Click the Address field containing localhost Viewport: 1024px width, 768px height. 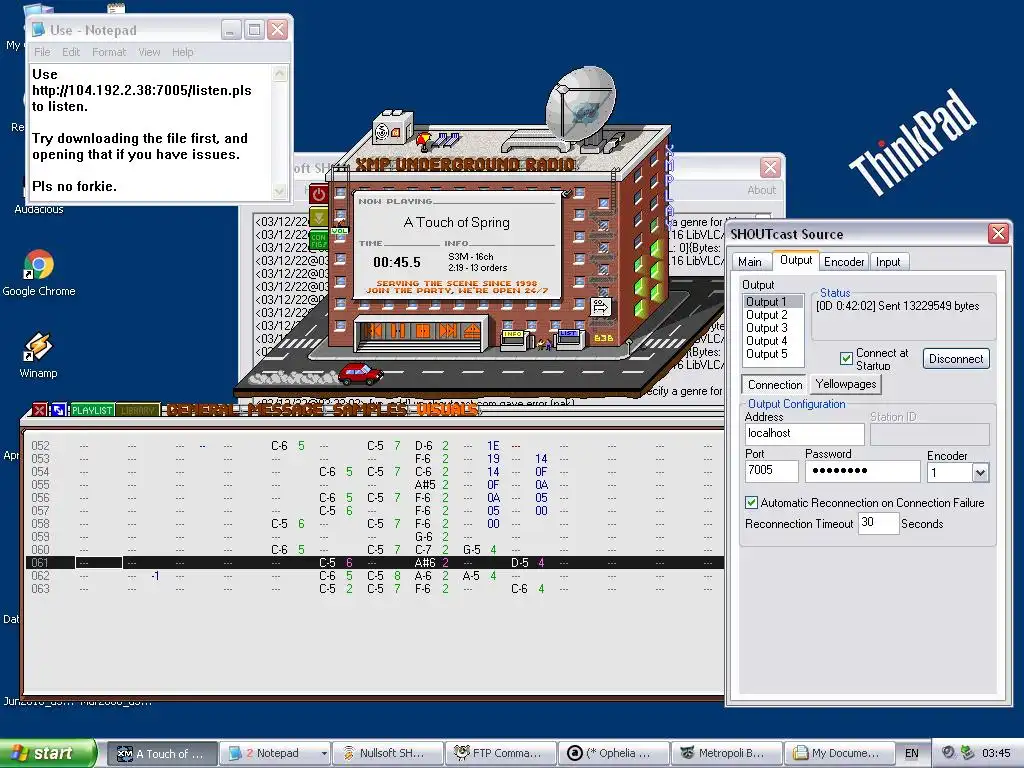pyautogui.click(x=805, y=434)
